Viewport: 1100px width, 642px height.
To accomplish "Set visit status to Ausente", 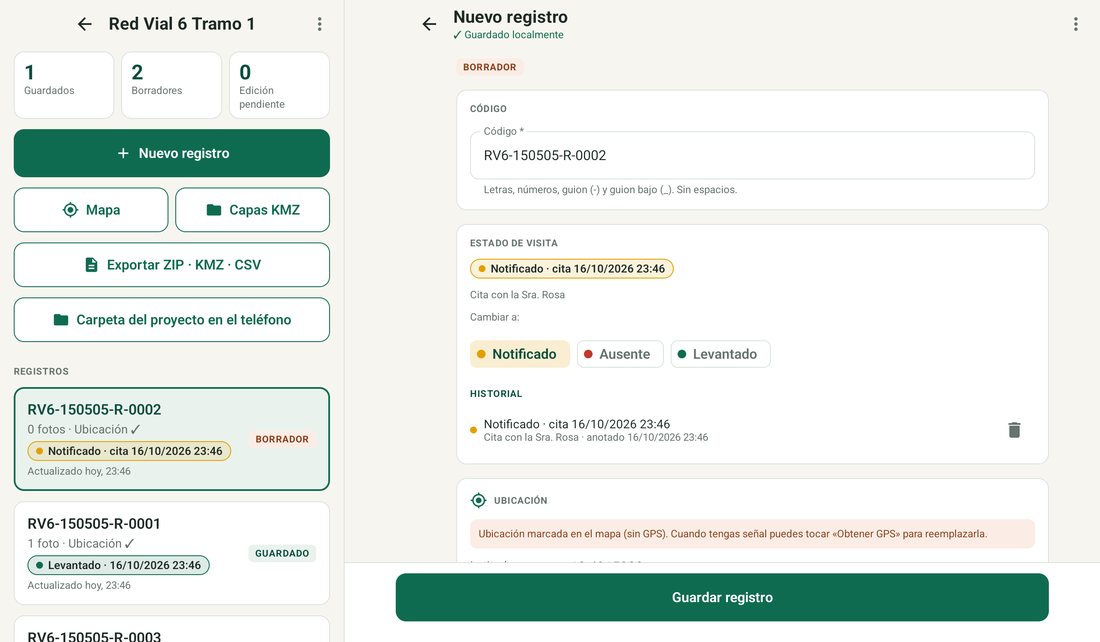I will (x=620, y=354).
